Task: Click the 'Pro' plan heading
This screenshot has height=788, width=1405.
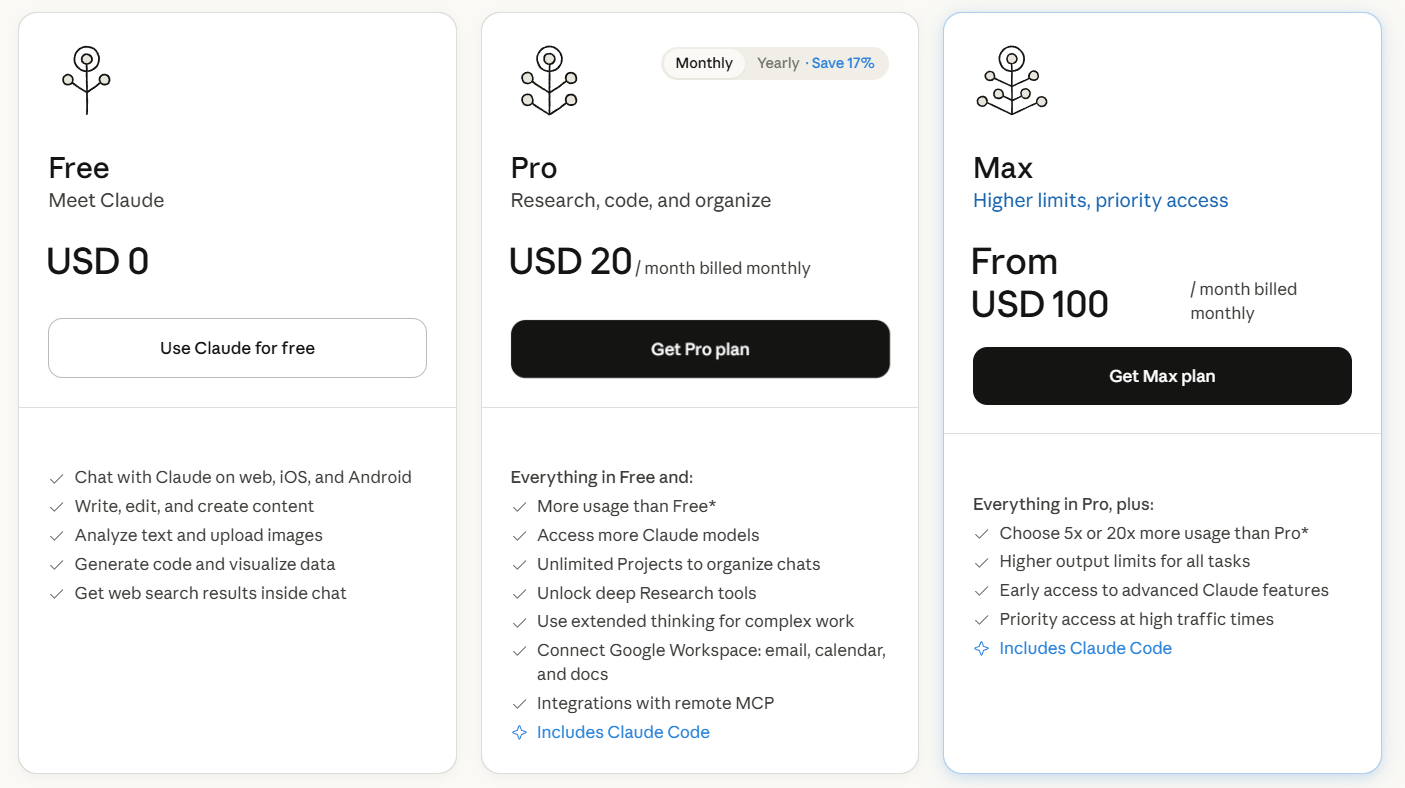Action: click(534, 168)
